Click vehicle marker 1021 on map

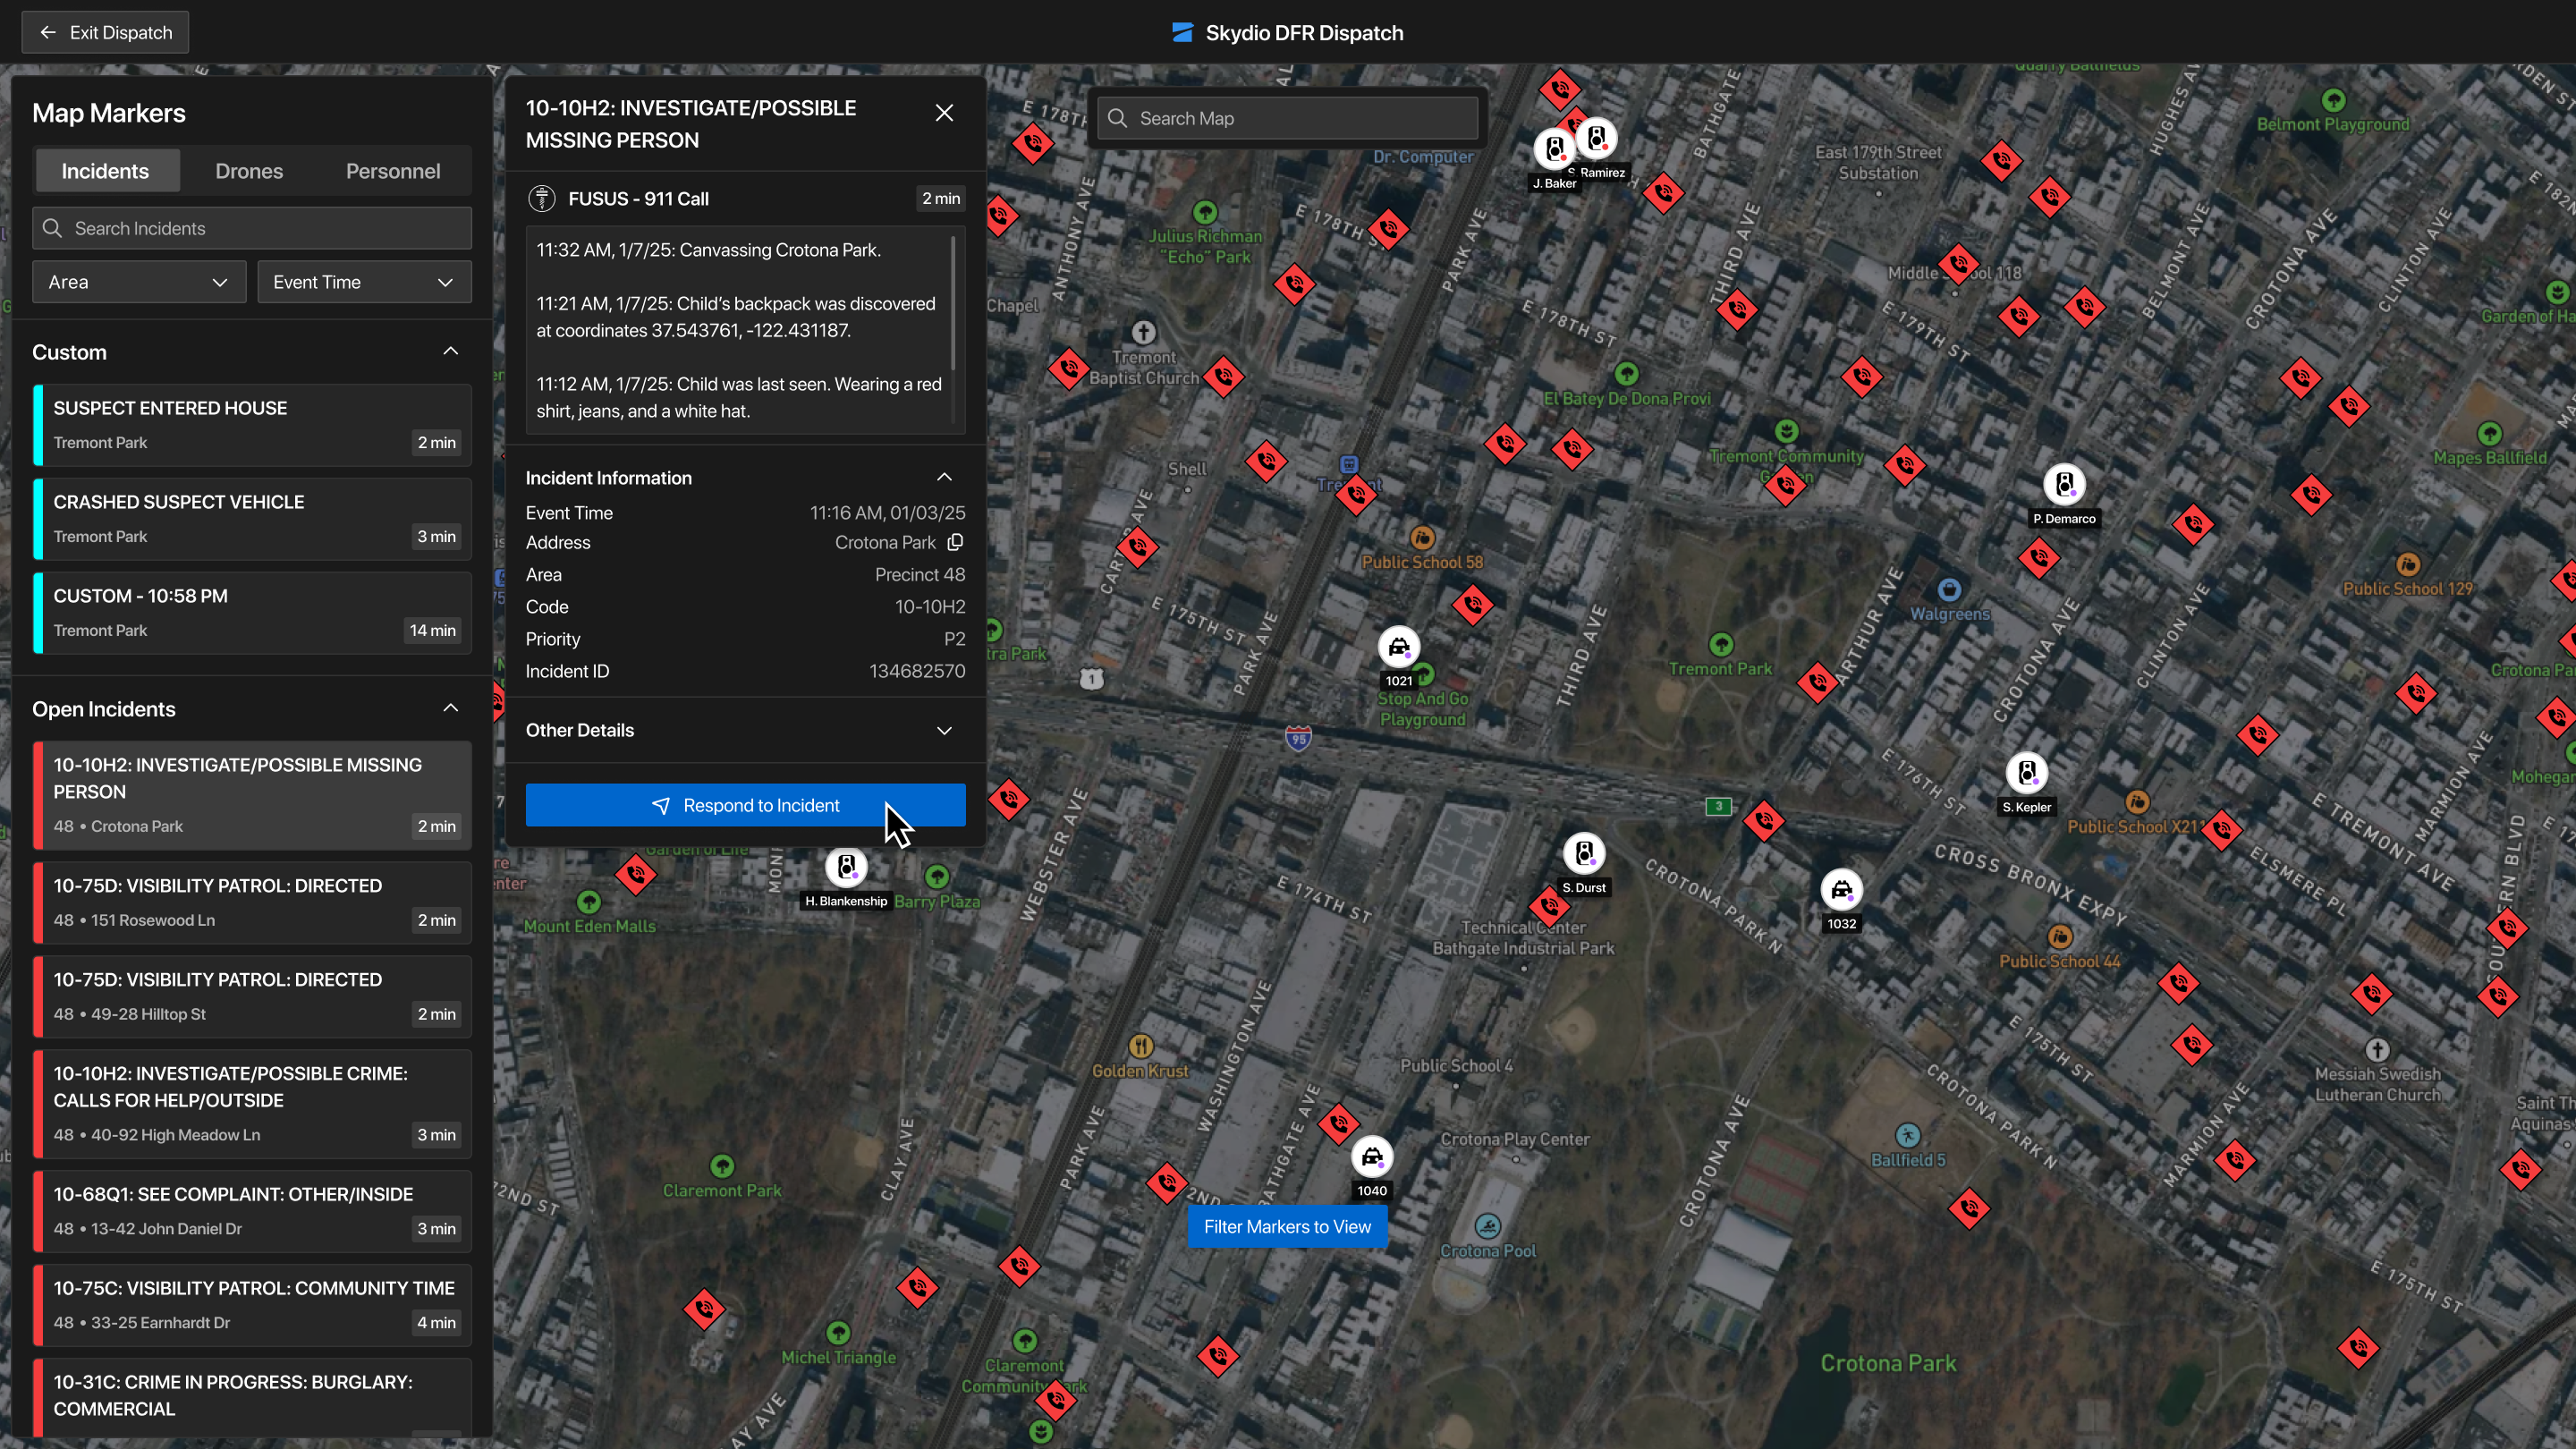pos(1398,647)
